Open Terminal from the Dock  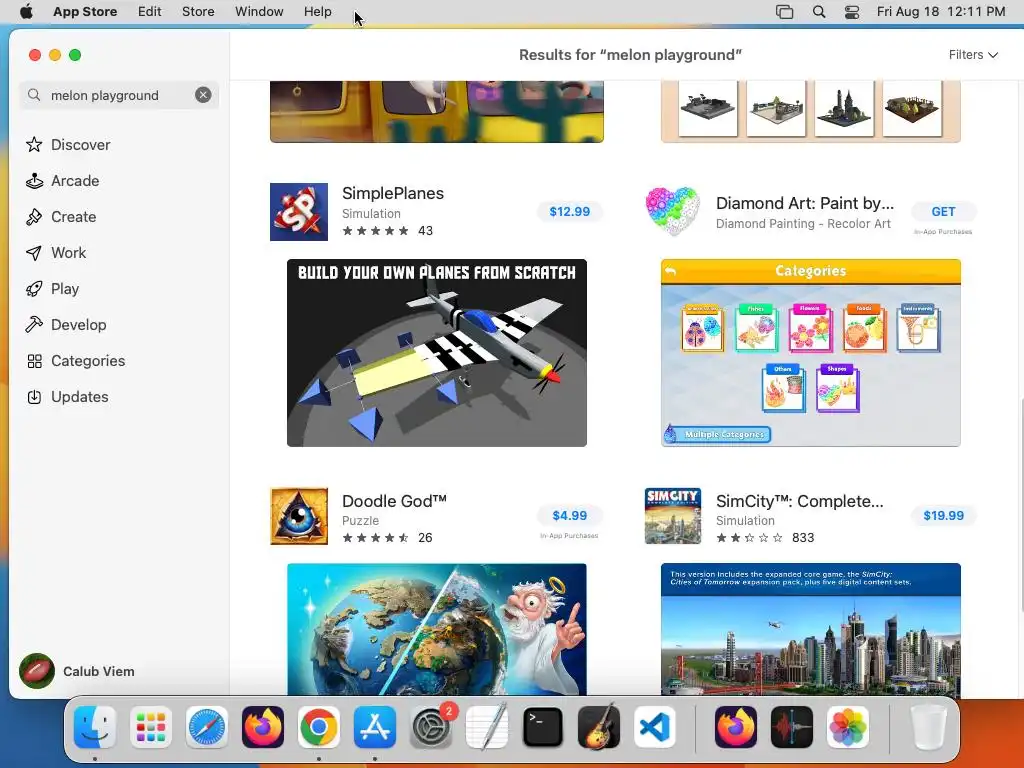coord(543,727)
